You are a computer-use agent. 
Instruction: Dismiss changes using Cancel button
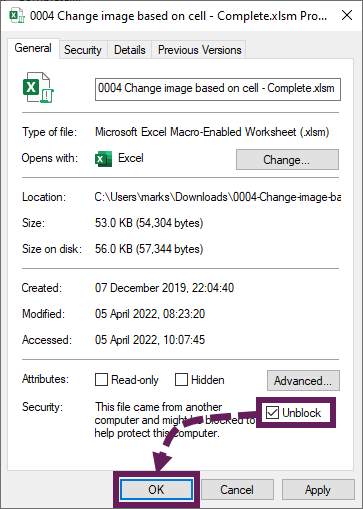pyautogui.click(x=237, y=490)
